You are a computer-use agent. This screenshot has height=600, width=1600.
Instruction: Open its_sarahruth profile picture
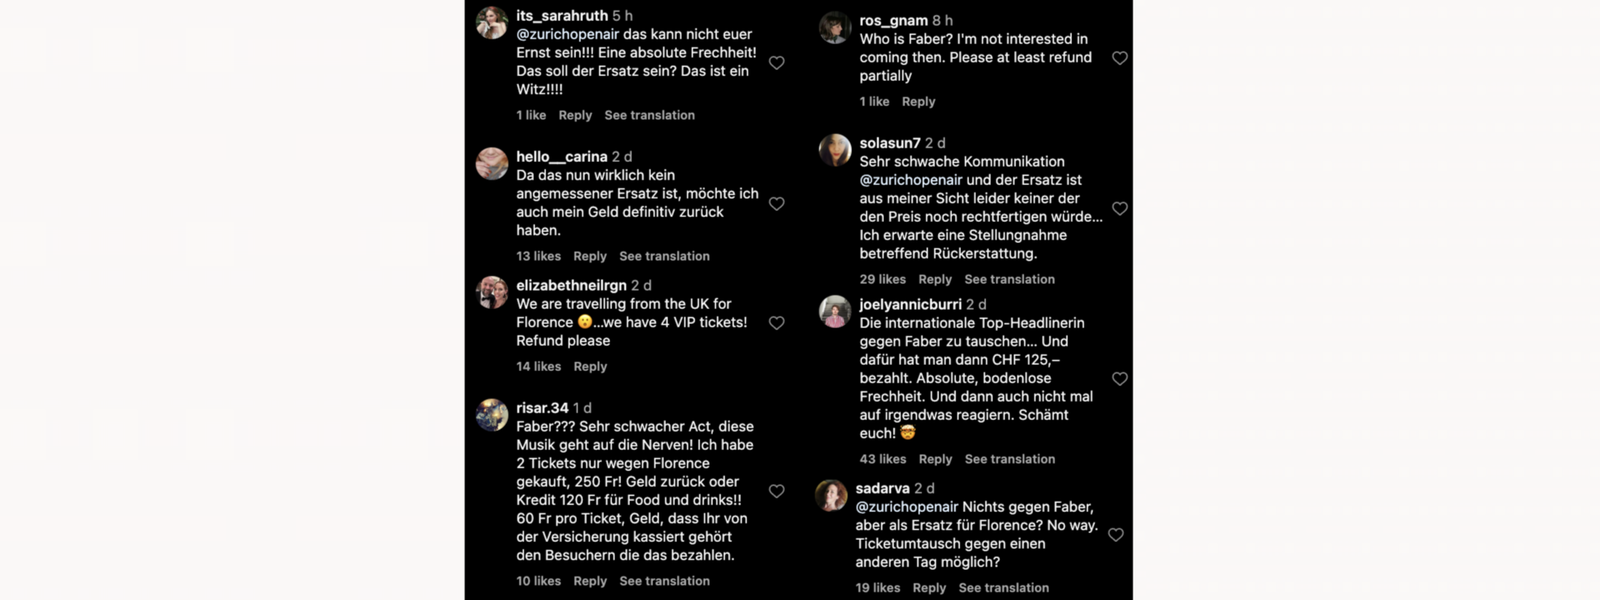pyautogui.click(x=492, y=23)
